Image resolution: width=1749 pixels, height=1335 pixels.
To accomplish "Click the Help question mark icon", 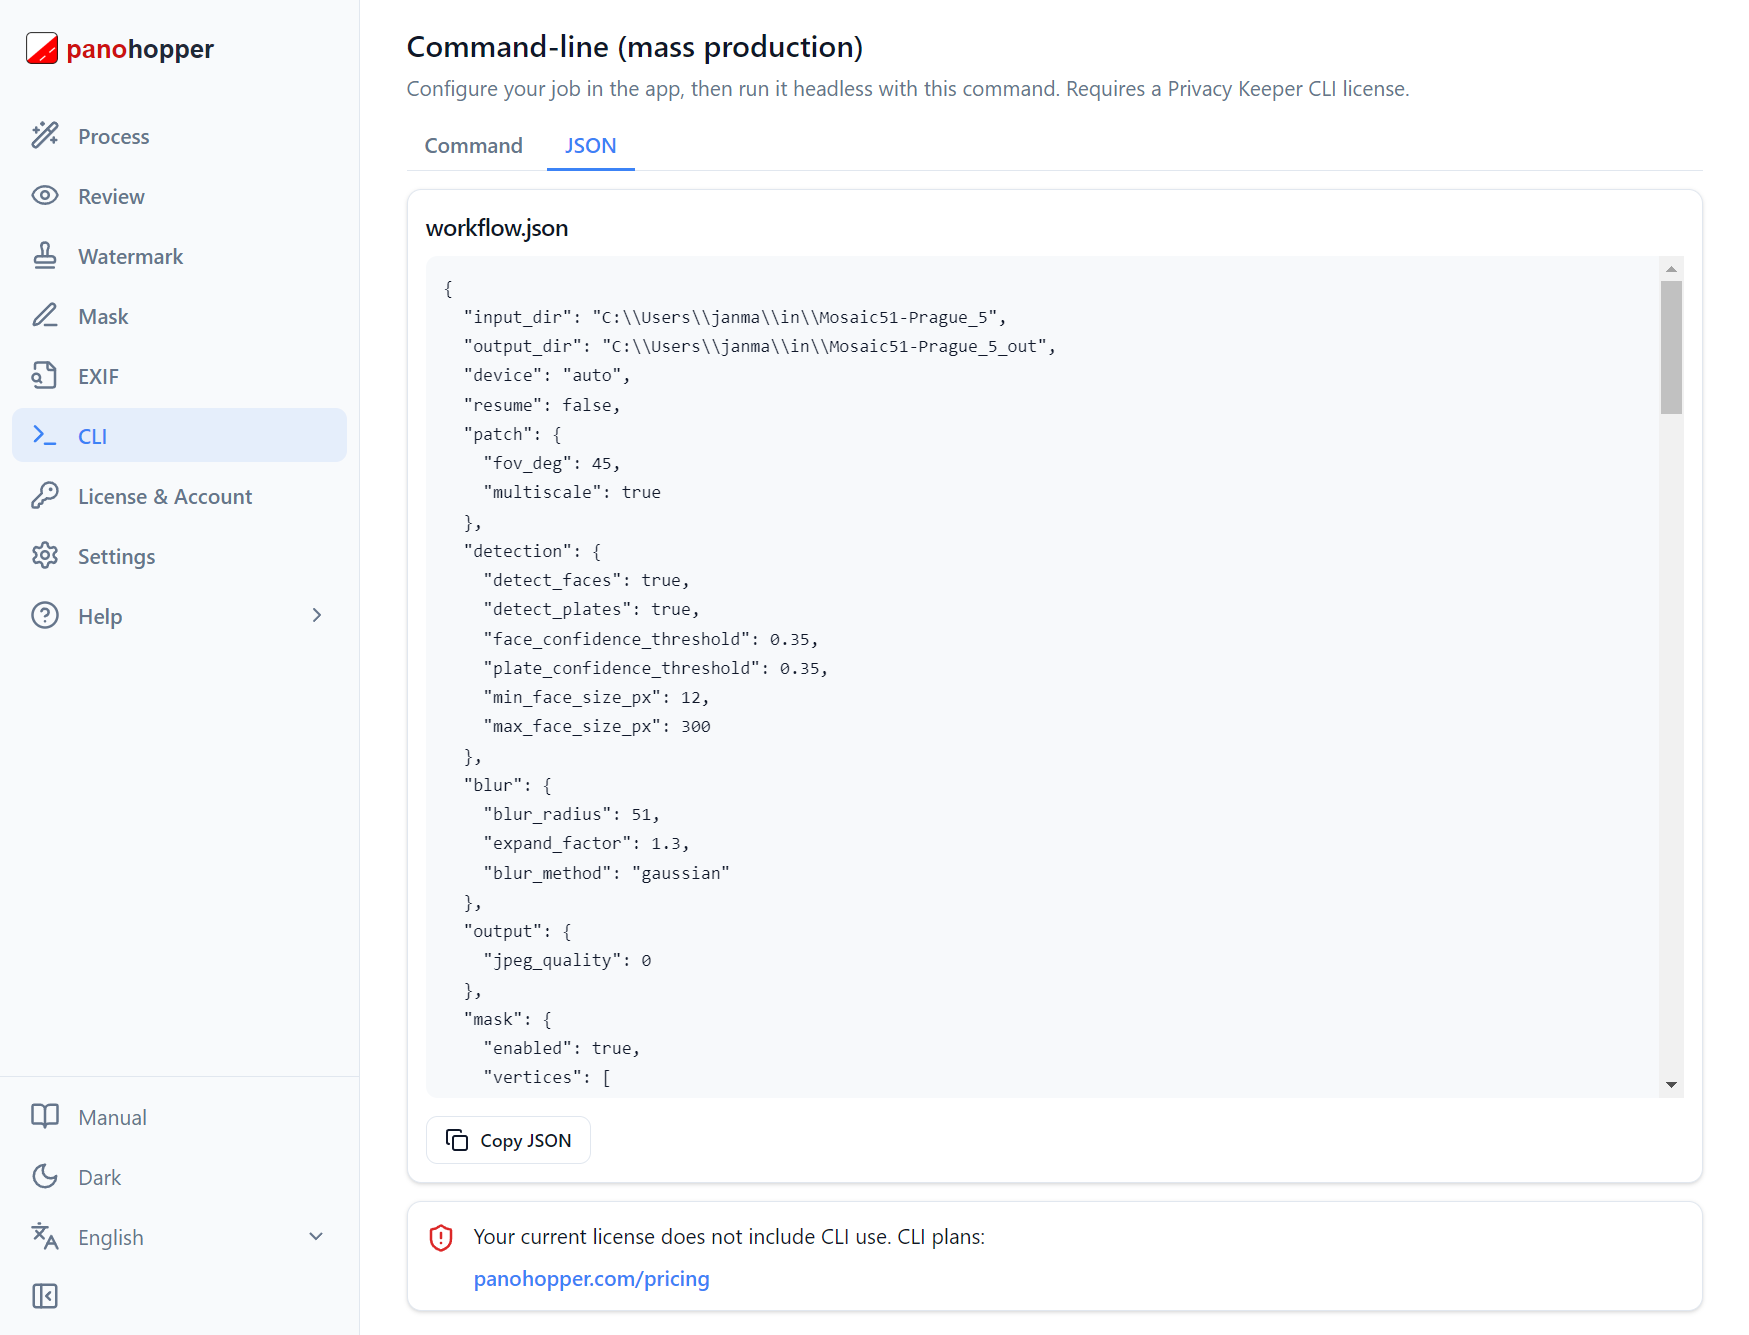I will [x=45, y=615].
